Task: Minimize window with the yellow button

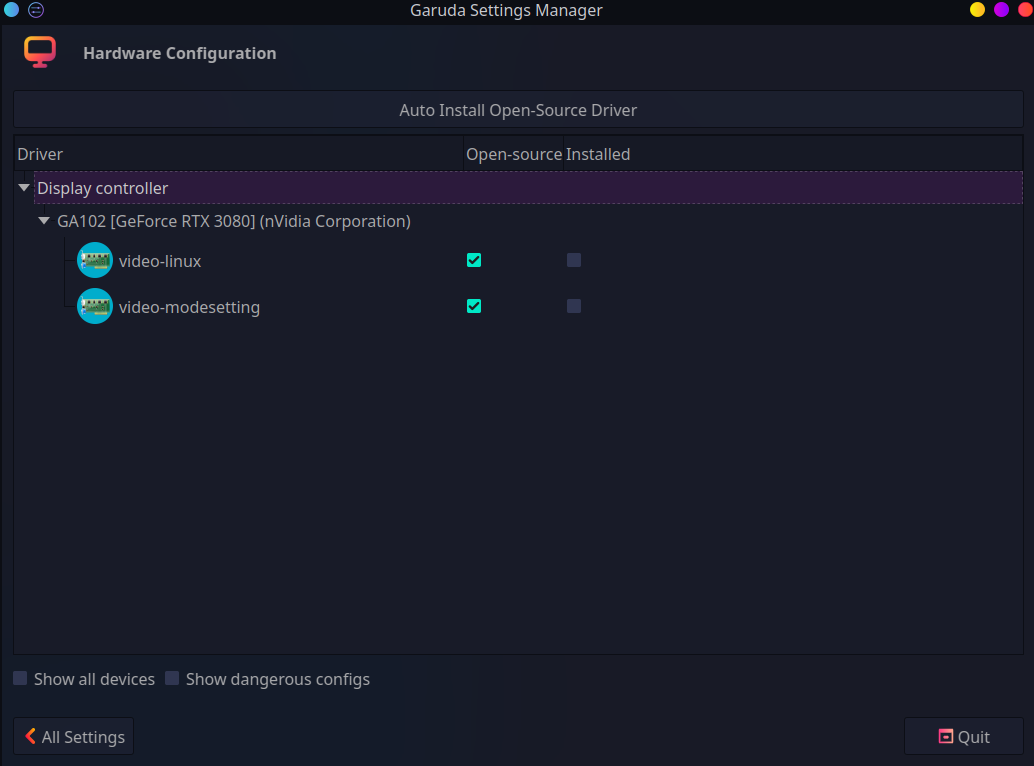Action: tap(977, 10)
